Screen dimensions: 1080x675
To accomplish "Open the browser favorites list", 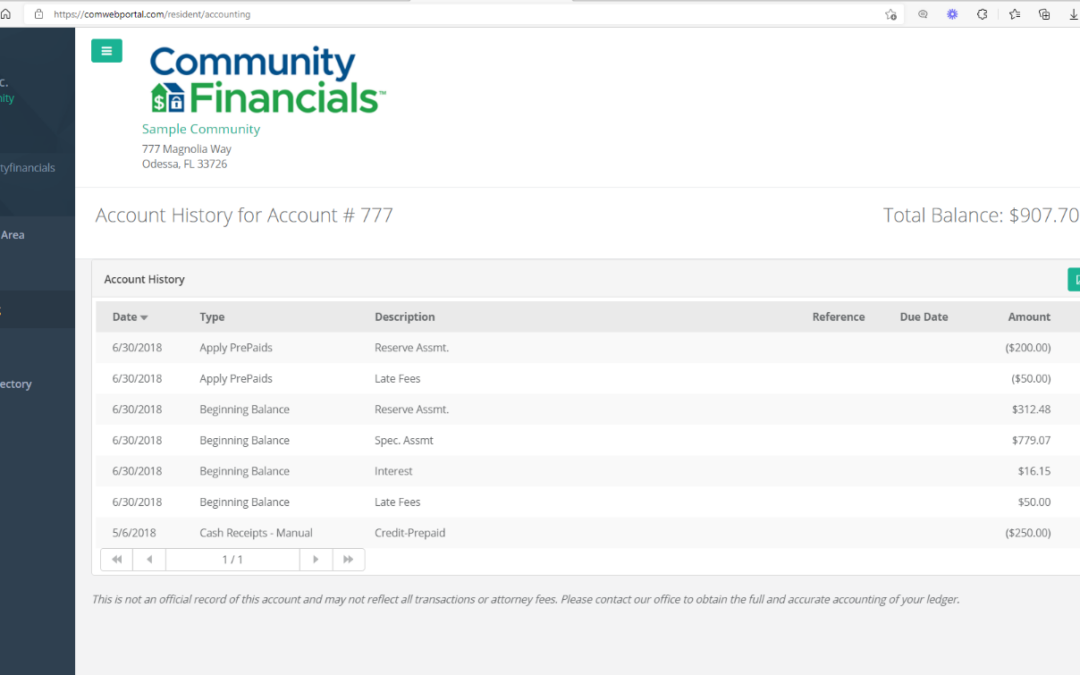I will 1014,15.
